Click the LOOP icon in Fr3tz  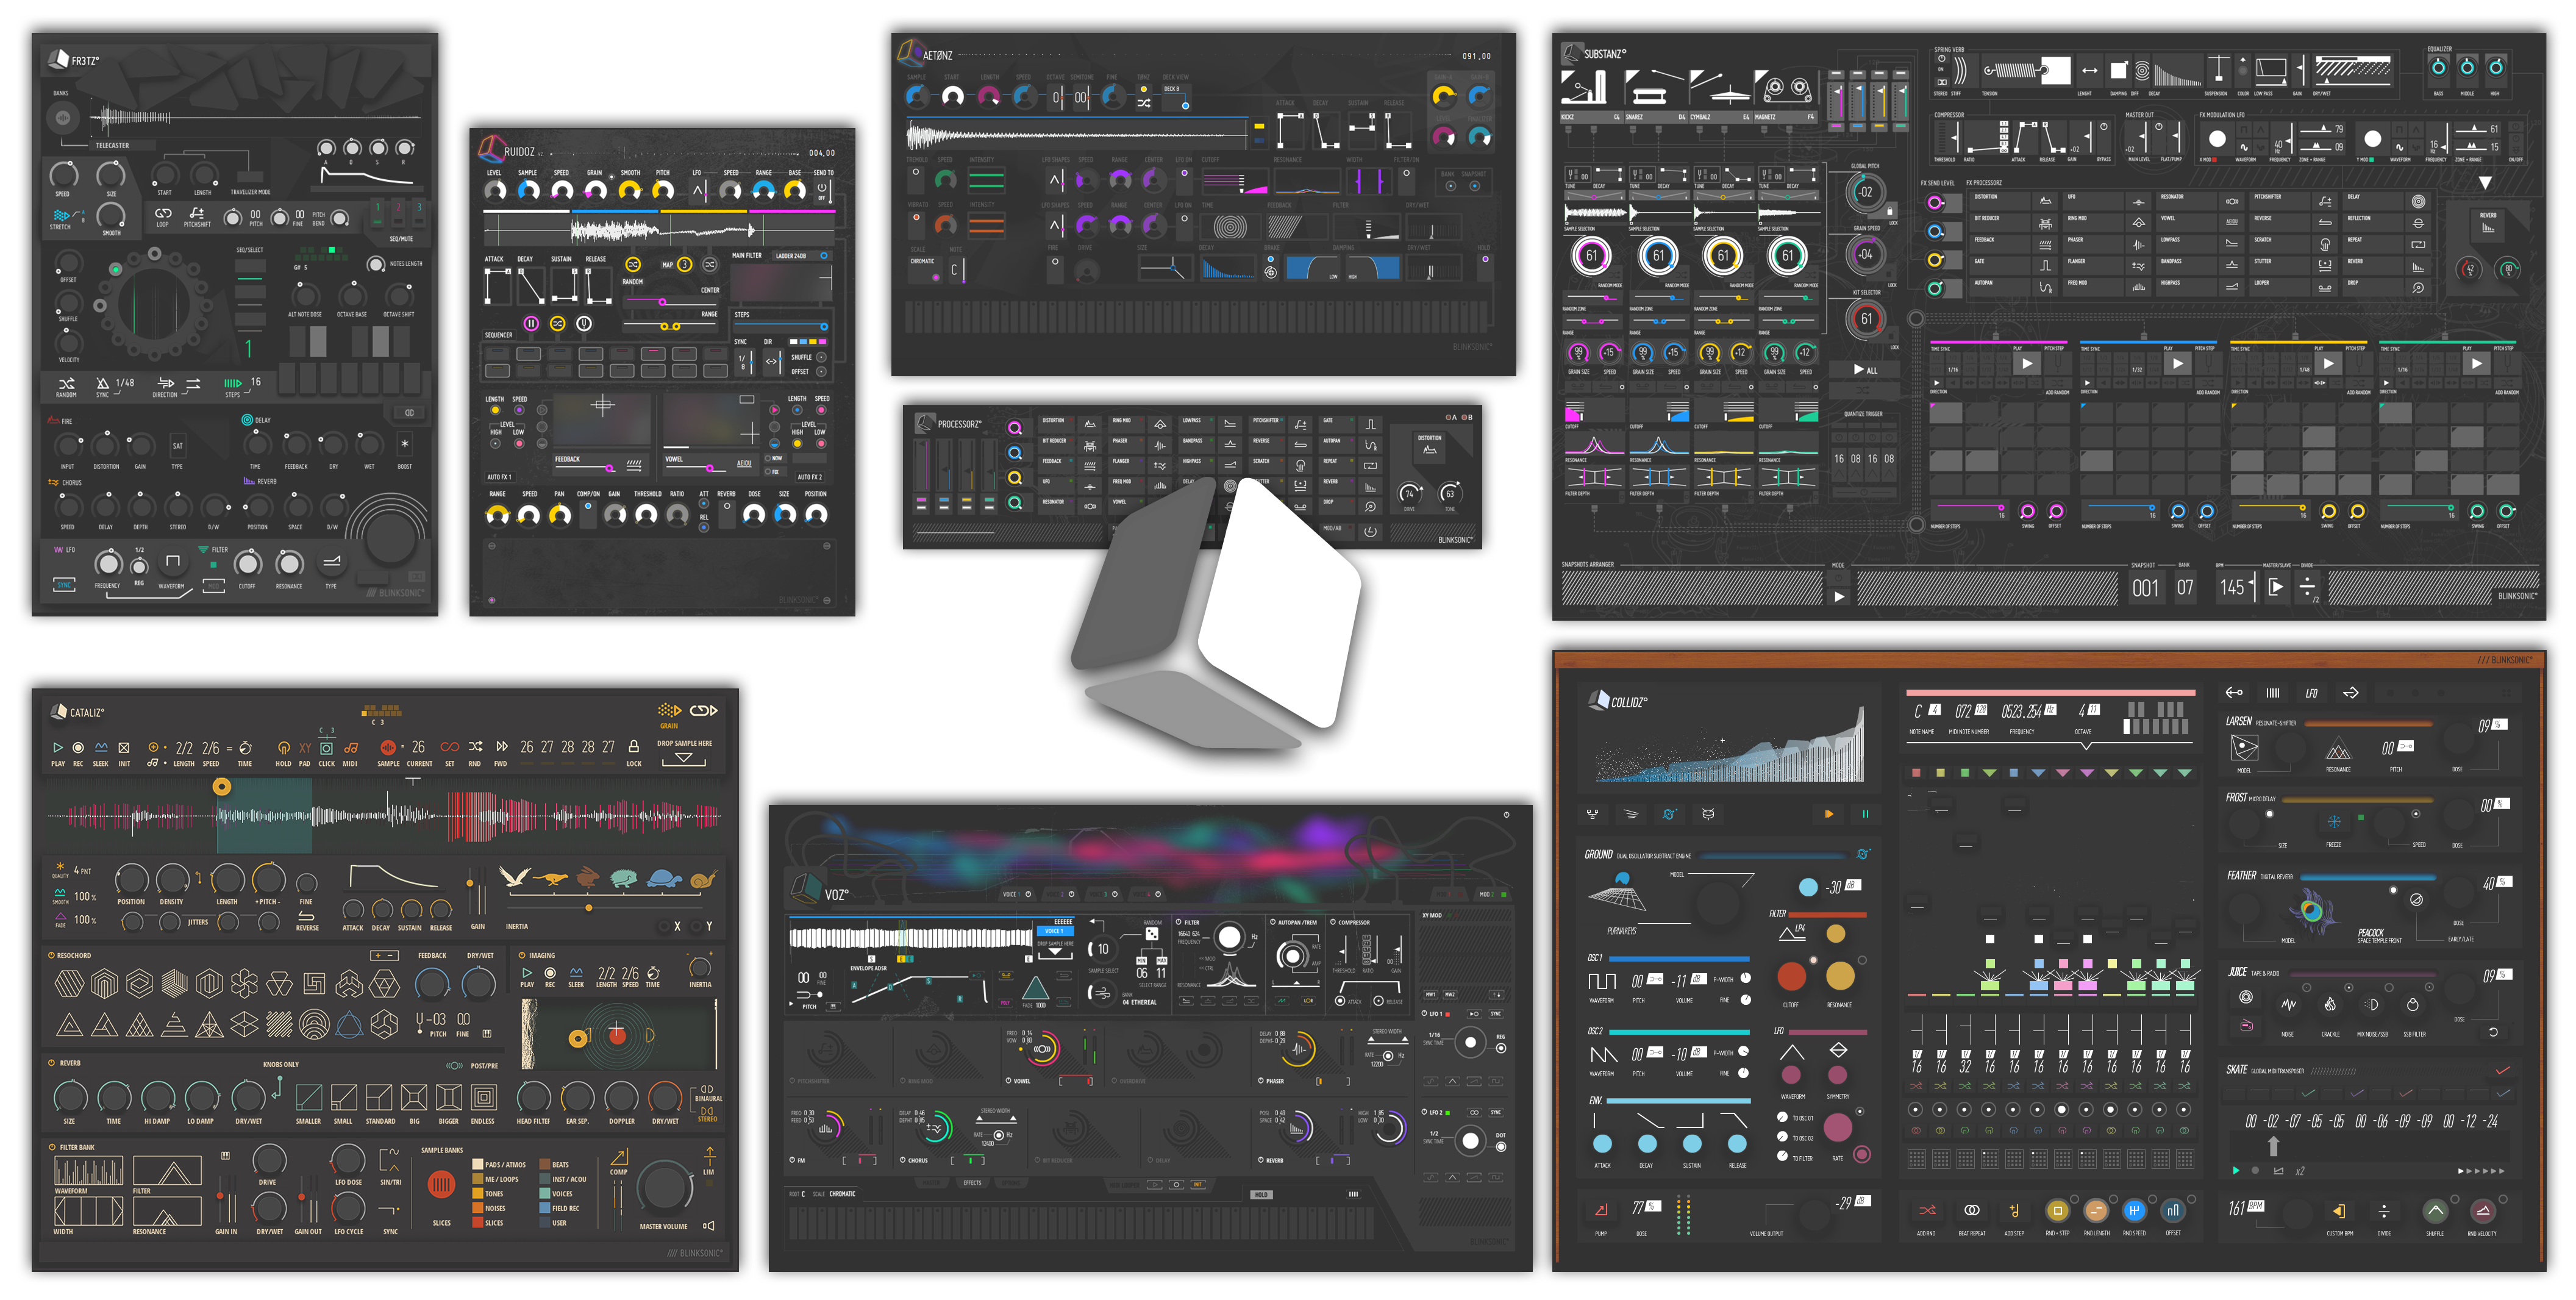(x=163, y=213)
